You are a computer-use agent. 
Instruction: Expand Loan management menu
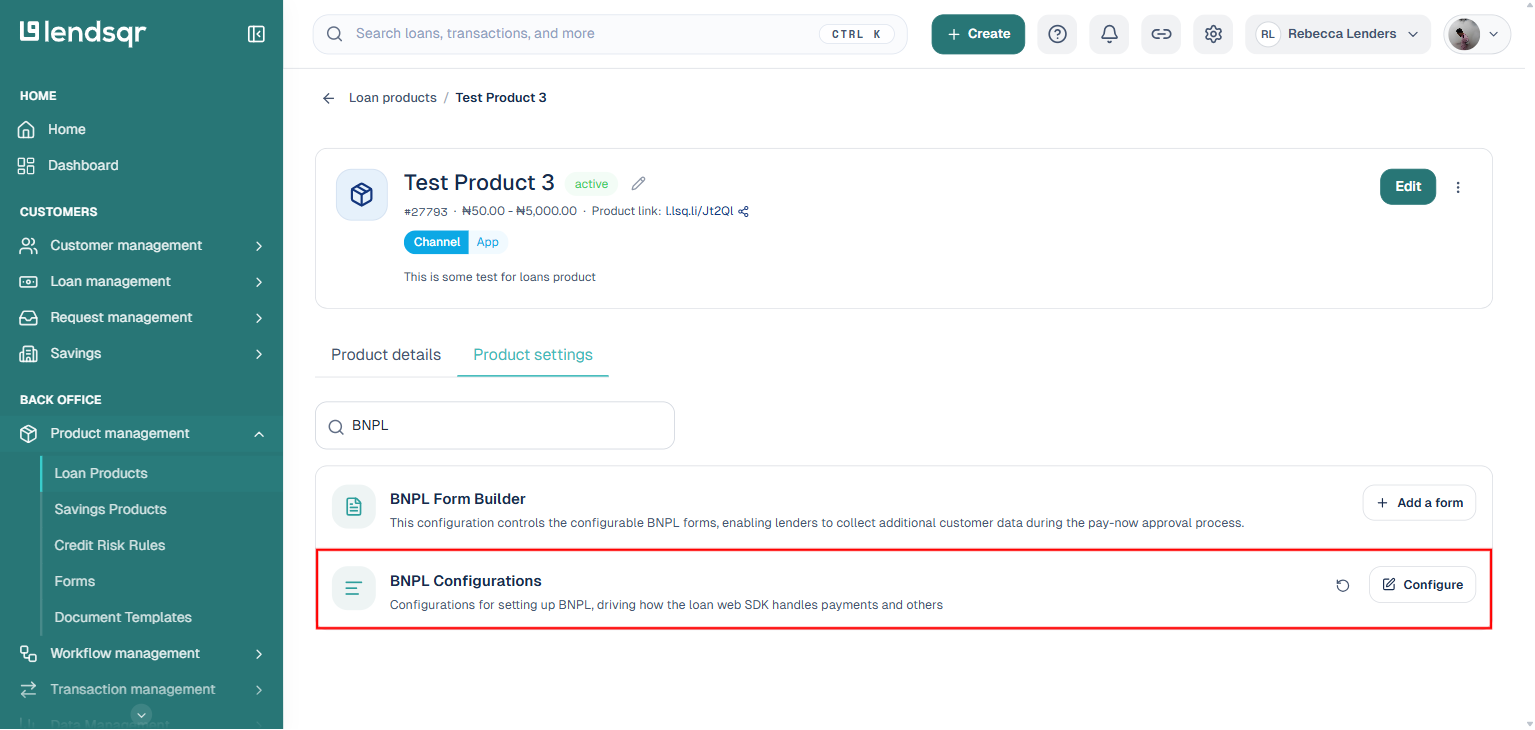pyautogui.click(x=141, y=281)
